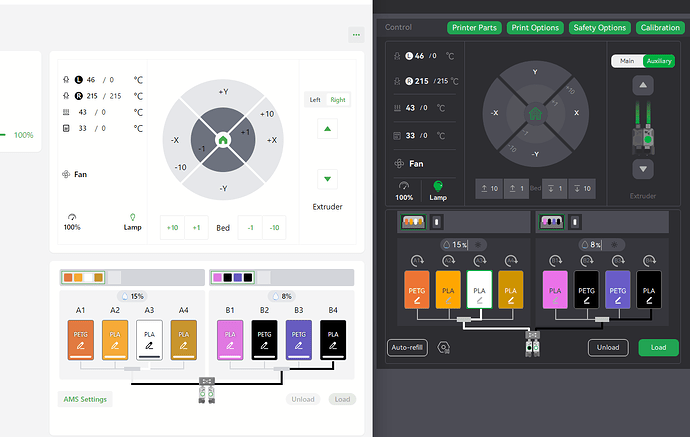Click the extruder down arrow in dark panel
This screenshot has width=690, height=437.
pos(643,169)
